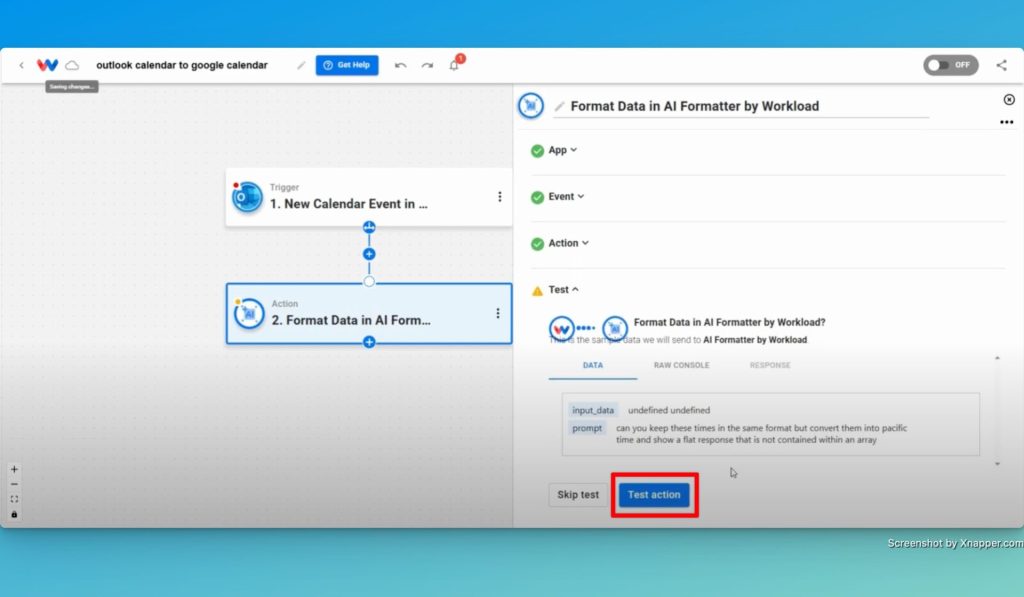Click the input_data field label
Screen dimensions: 1024x597
tap(593, 410)
